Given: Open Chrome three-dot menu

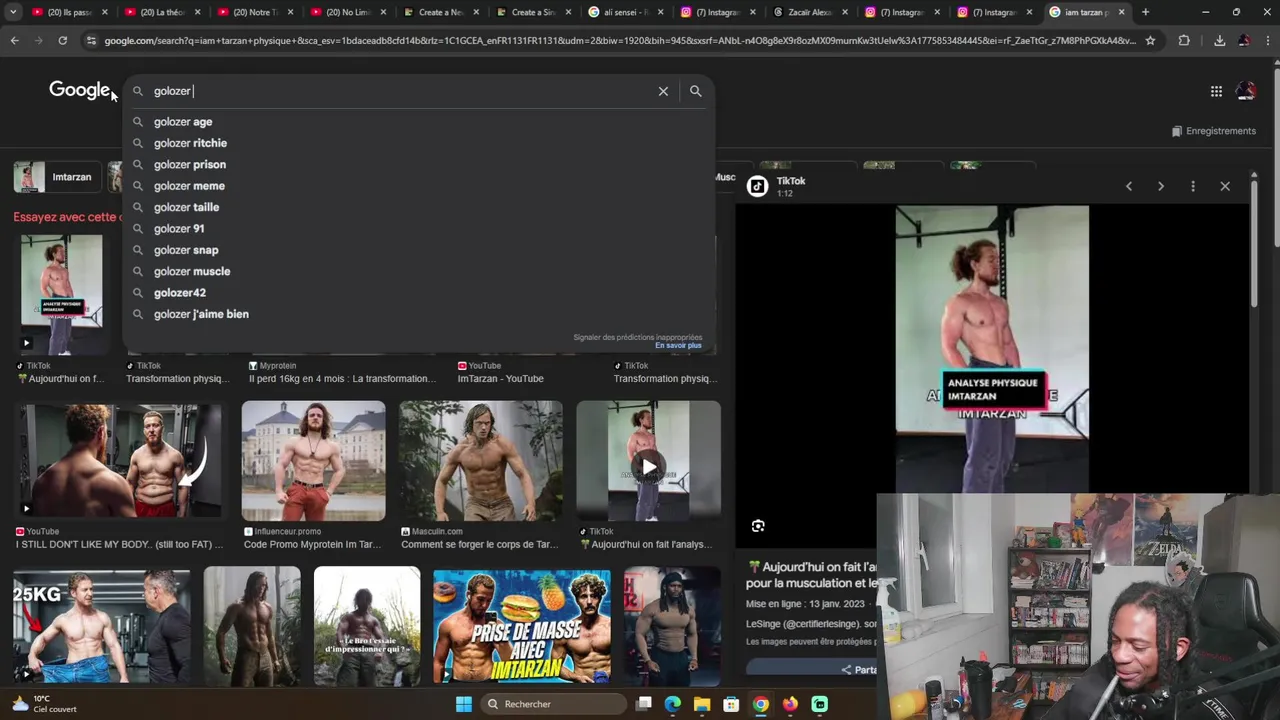Looking at the screenshot, I should (1267, 41).
